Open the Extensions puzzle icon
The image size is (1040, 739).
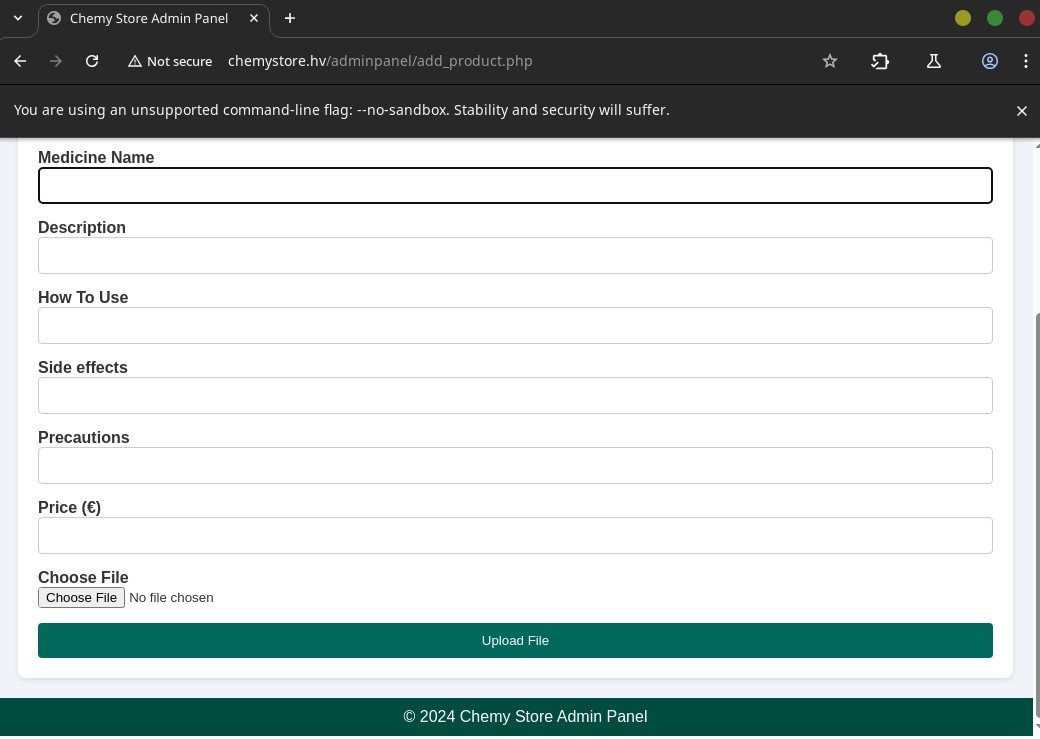point(880,61)
